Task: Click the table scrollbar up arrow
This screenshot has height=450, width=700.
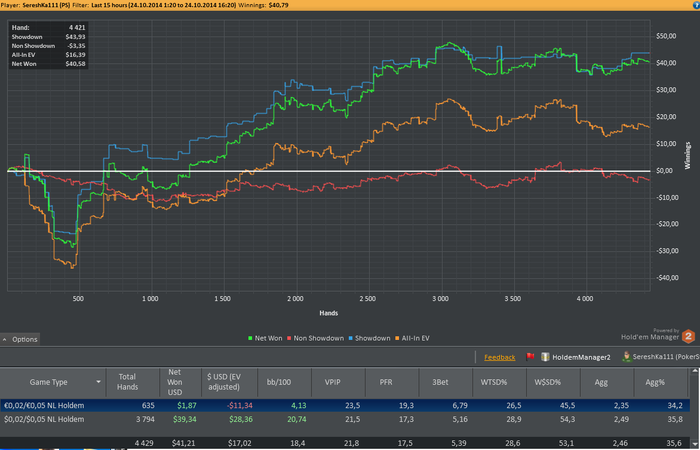Action: (693, 371)
